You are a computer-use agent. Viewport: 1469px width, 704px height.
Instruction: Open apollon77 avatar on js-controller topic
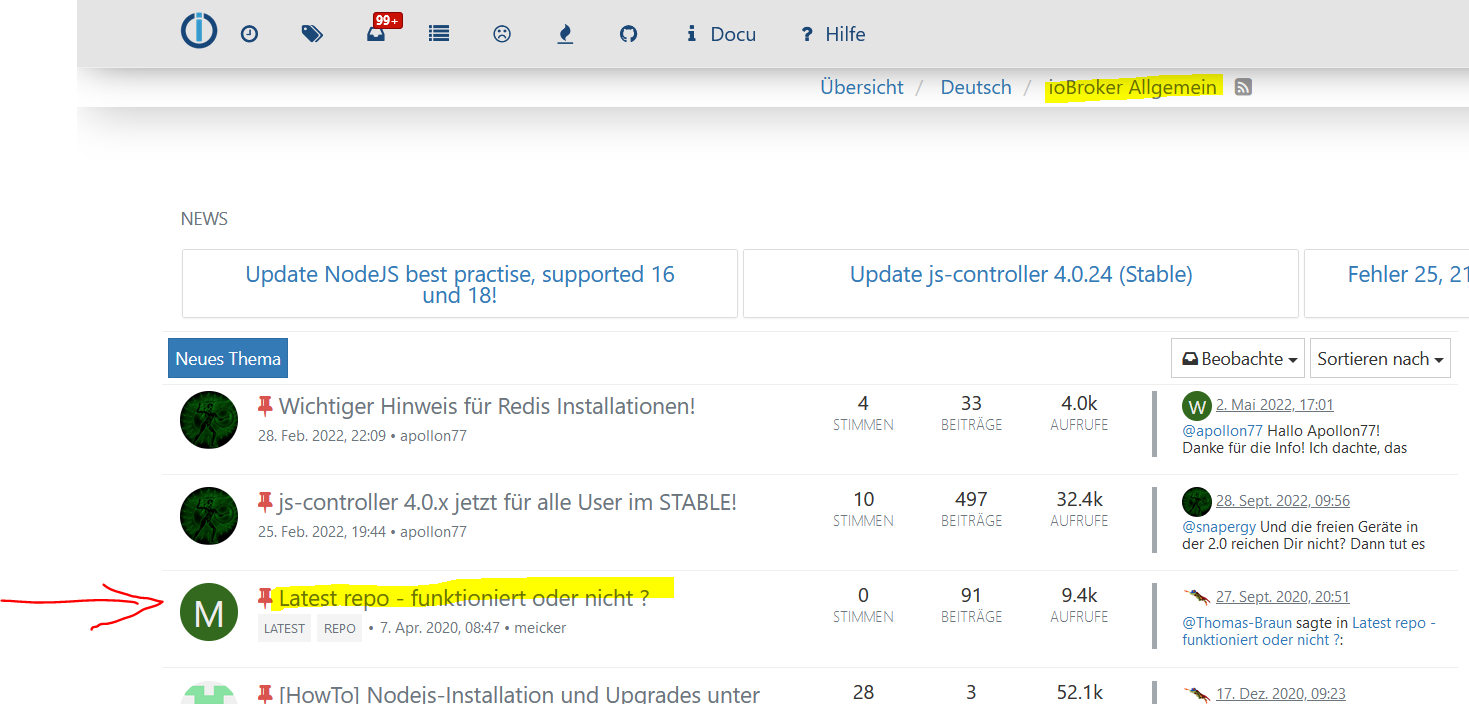(x=209, y=516)
